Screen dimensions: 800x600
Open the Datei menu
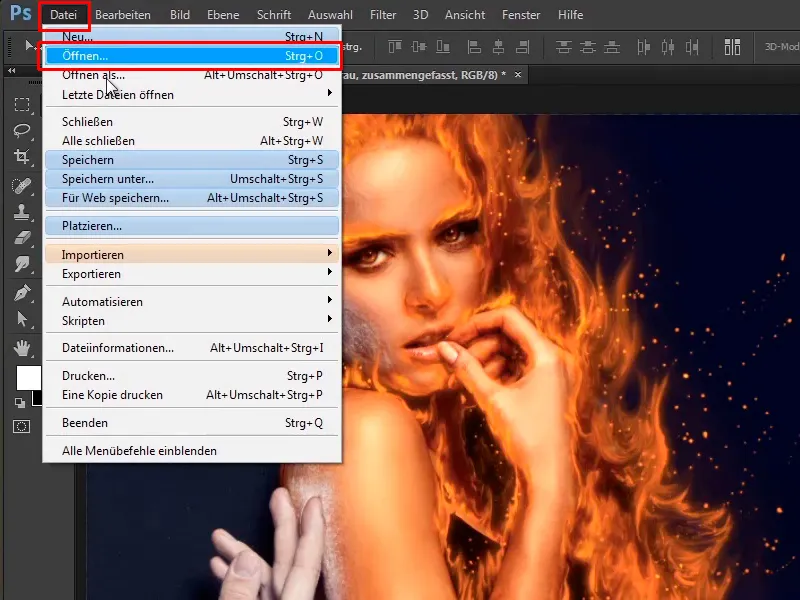(63, 15)
